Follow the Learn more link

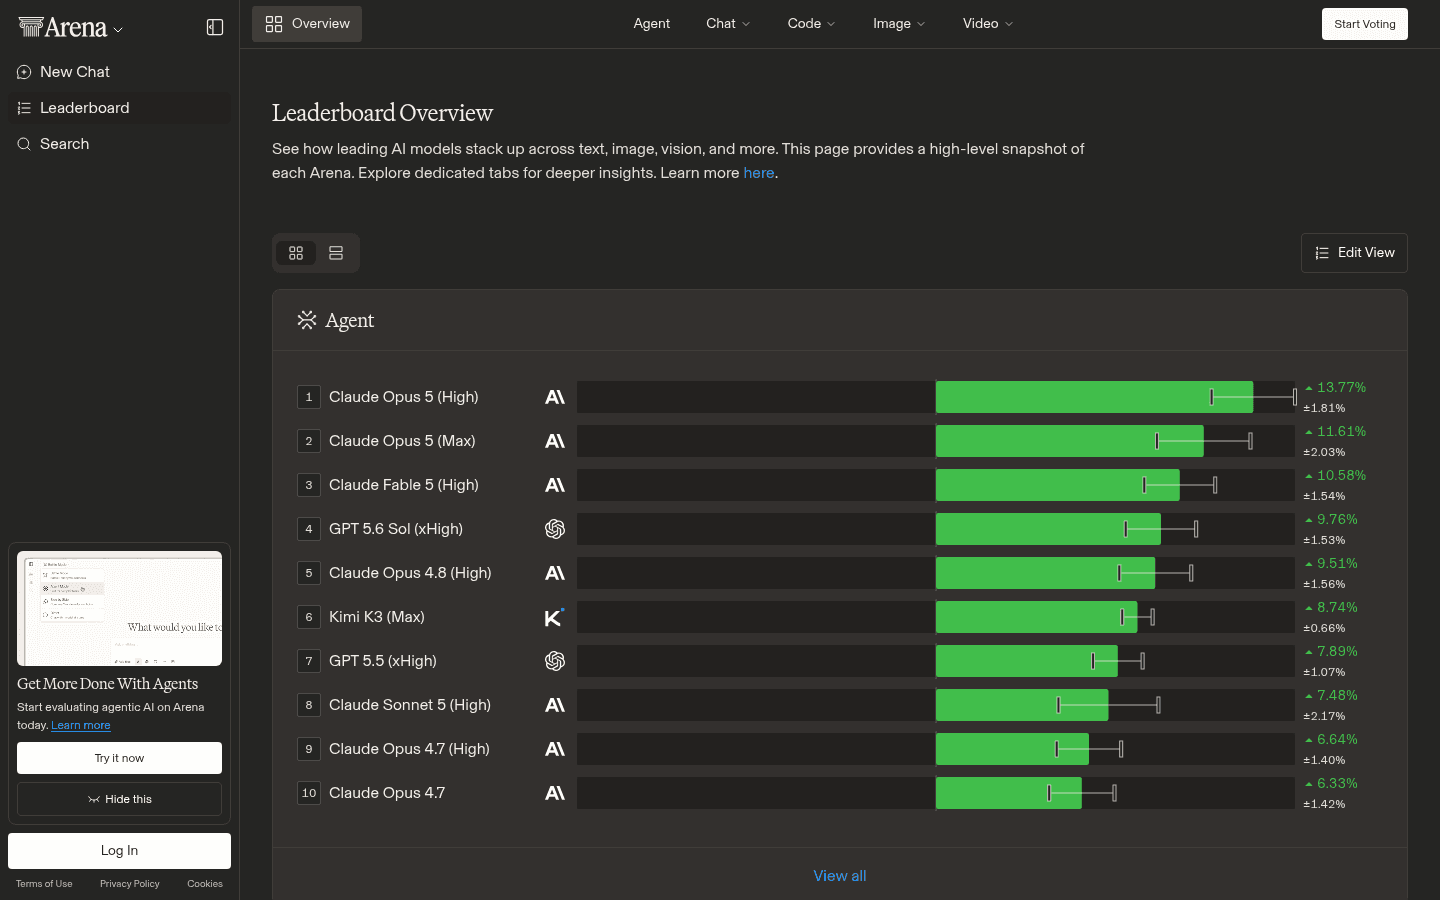tap(81, 725)
